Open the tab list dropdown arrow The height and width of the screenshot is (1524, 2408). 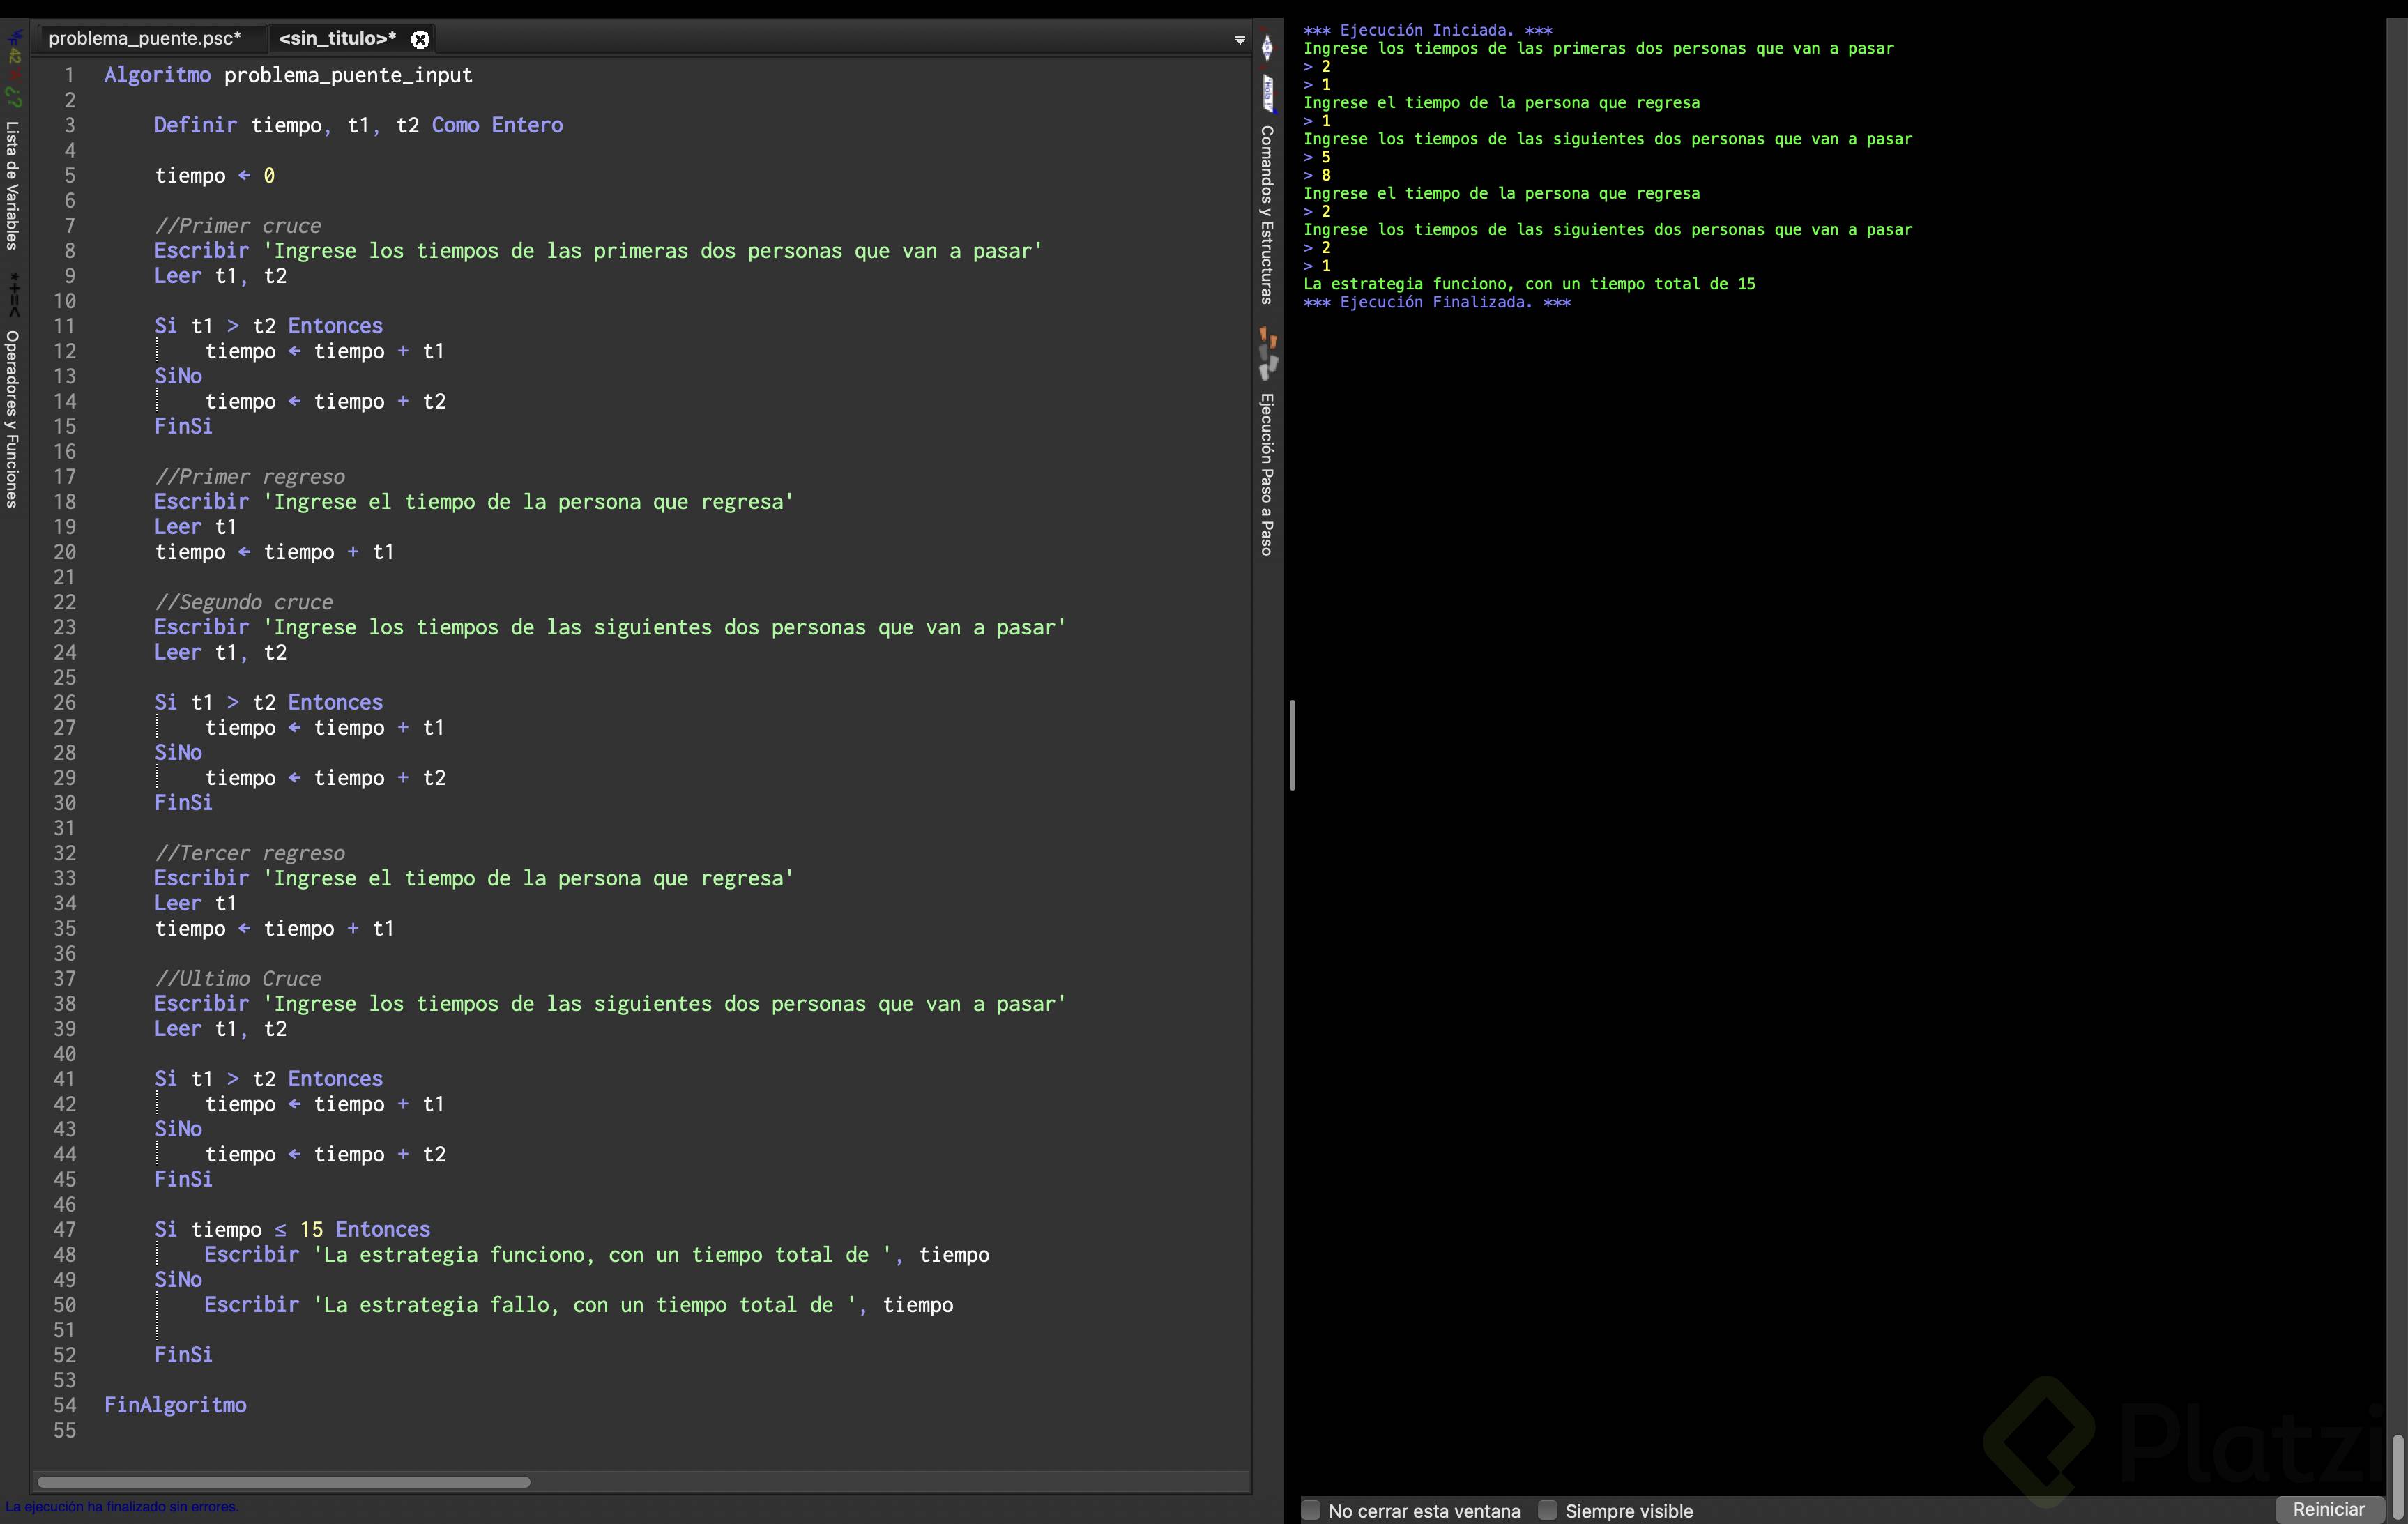pyautogui.click(x=1239, y=40)
